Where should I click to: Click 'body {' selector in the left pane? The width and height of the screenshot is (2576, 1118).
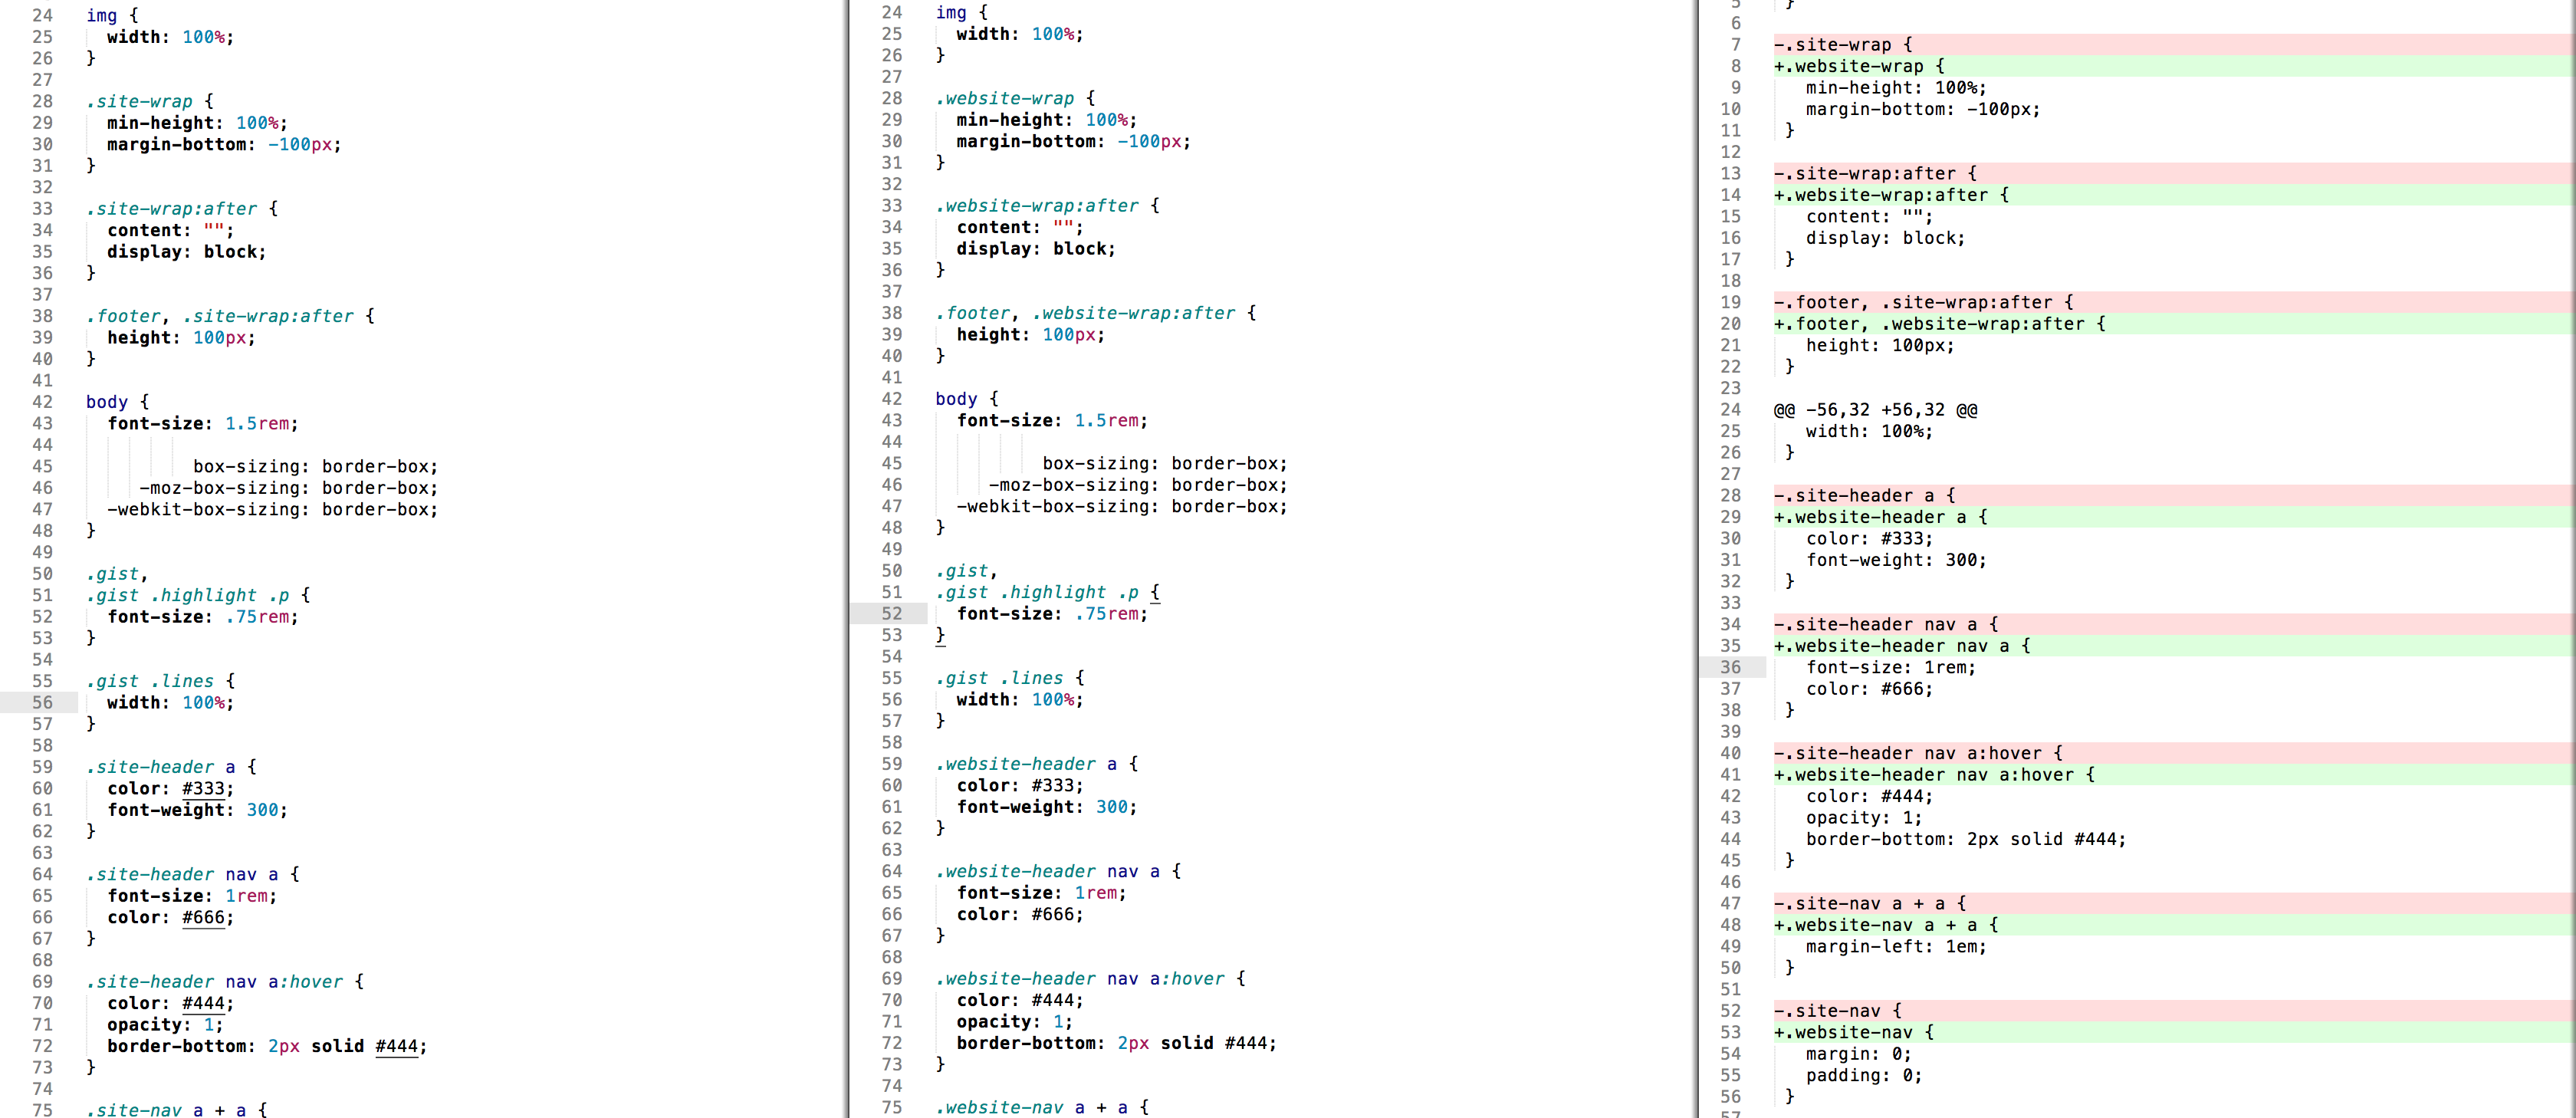117,402
